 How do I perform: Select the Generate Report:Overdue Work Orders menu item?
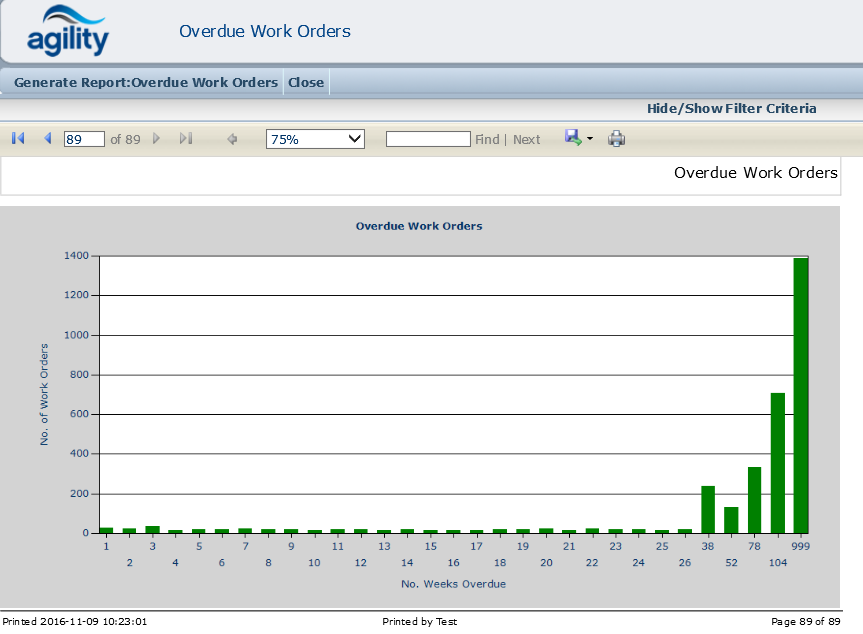point(146,82)
